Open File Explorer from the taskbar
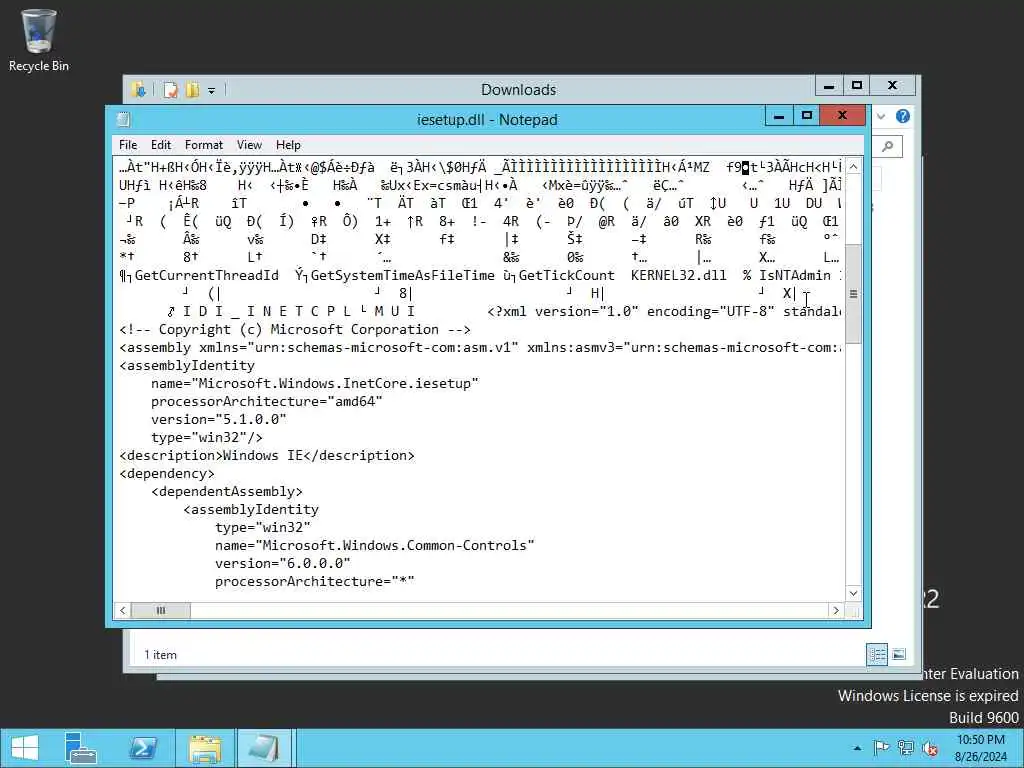The width and height of the screenshot is (1024, 768). coord(204,748)
